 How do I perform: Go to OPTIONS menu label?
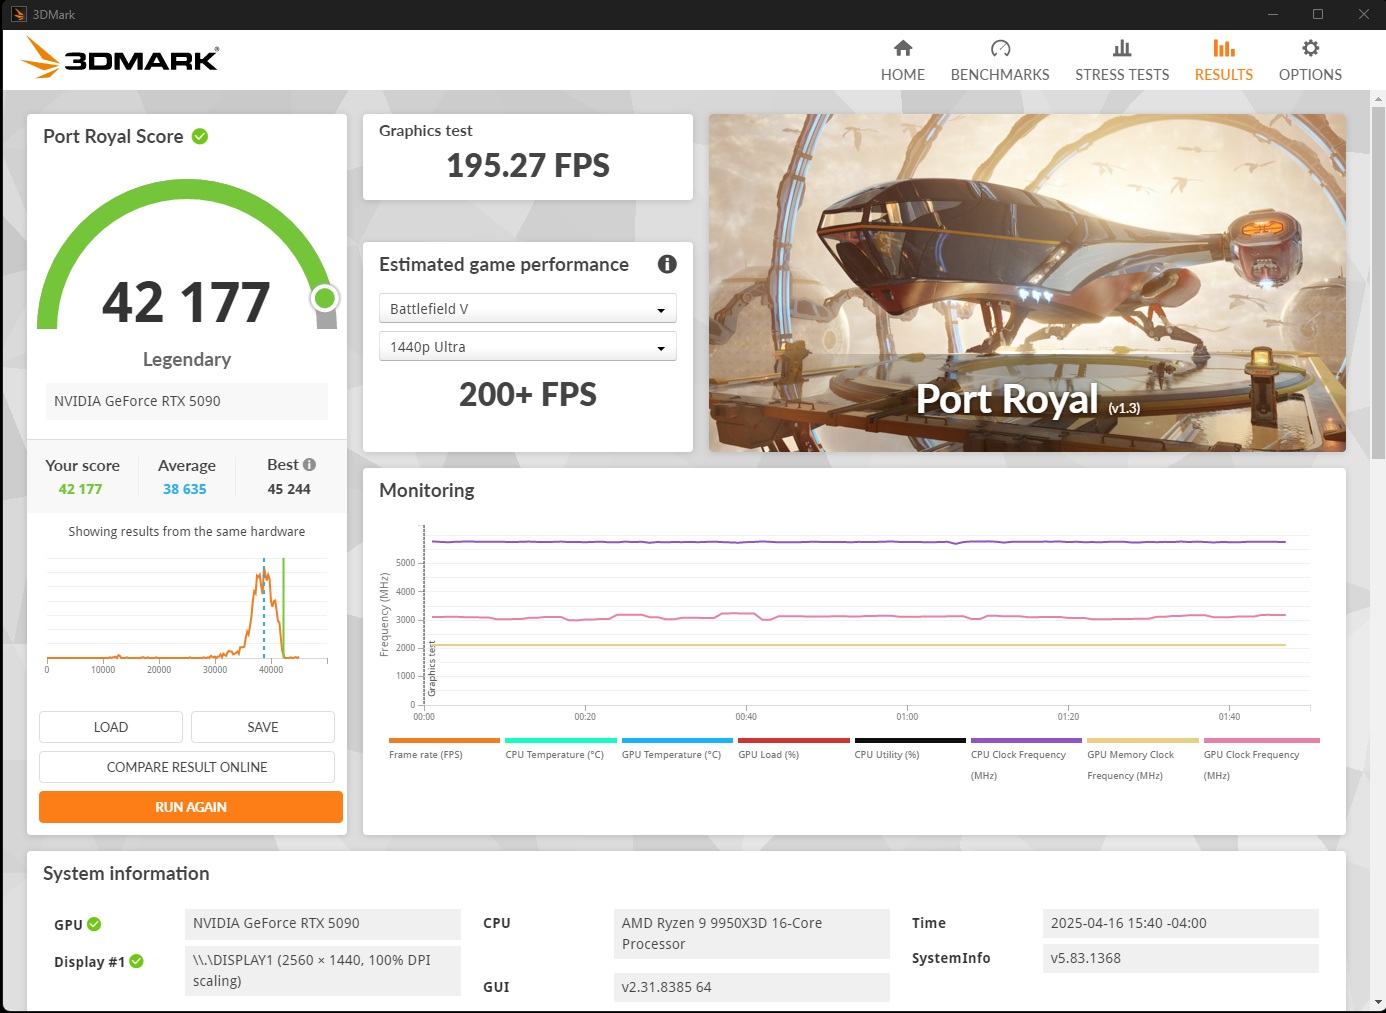point(1310,74)
